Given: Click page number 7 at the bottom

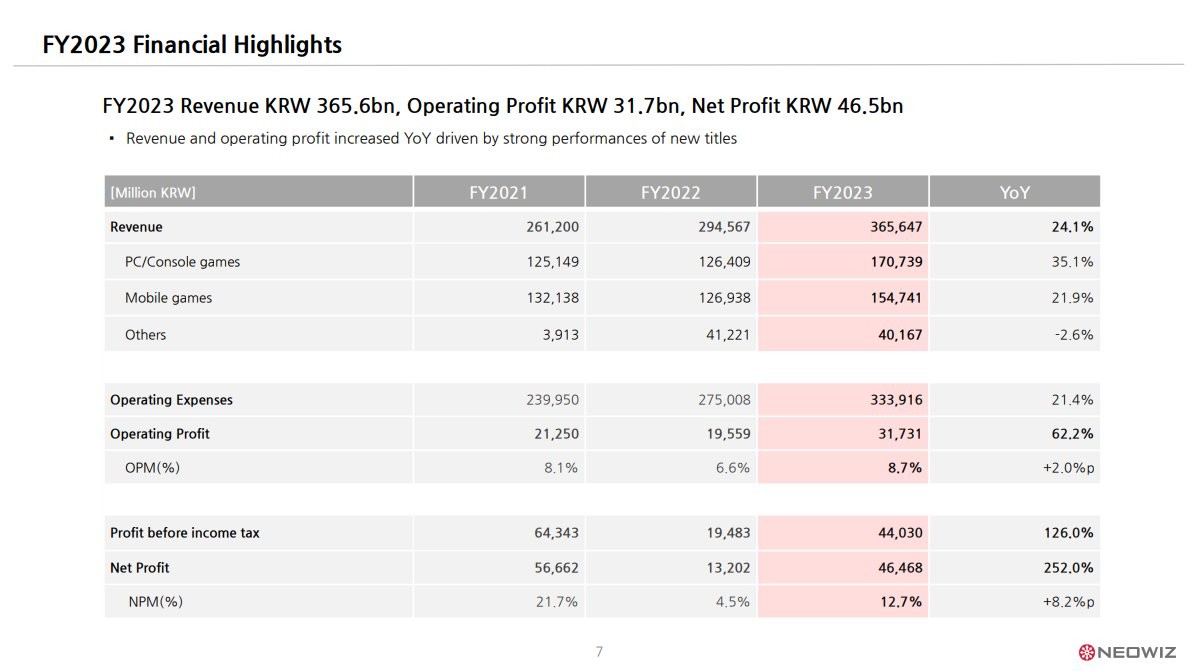Looking at the screenshot, I should pos(600,652).
